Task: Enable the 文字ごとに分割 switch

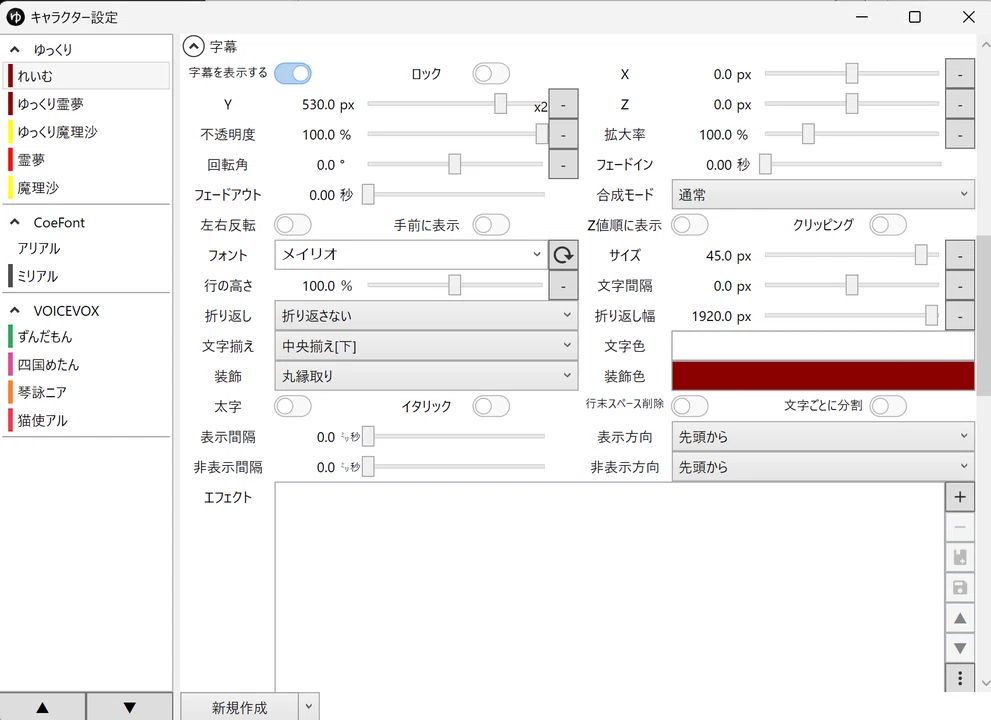Action: point(888,406)
